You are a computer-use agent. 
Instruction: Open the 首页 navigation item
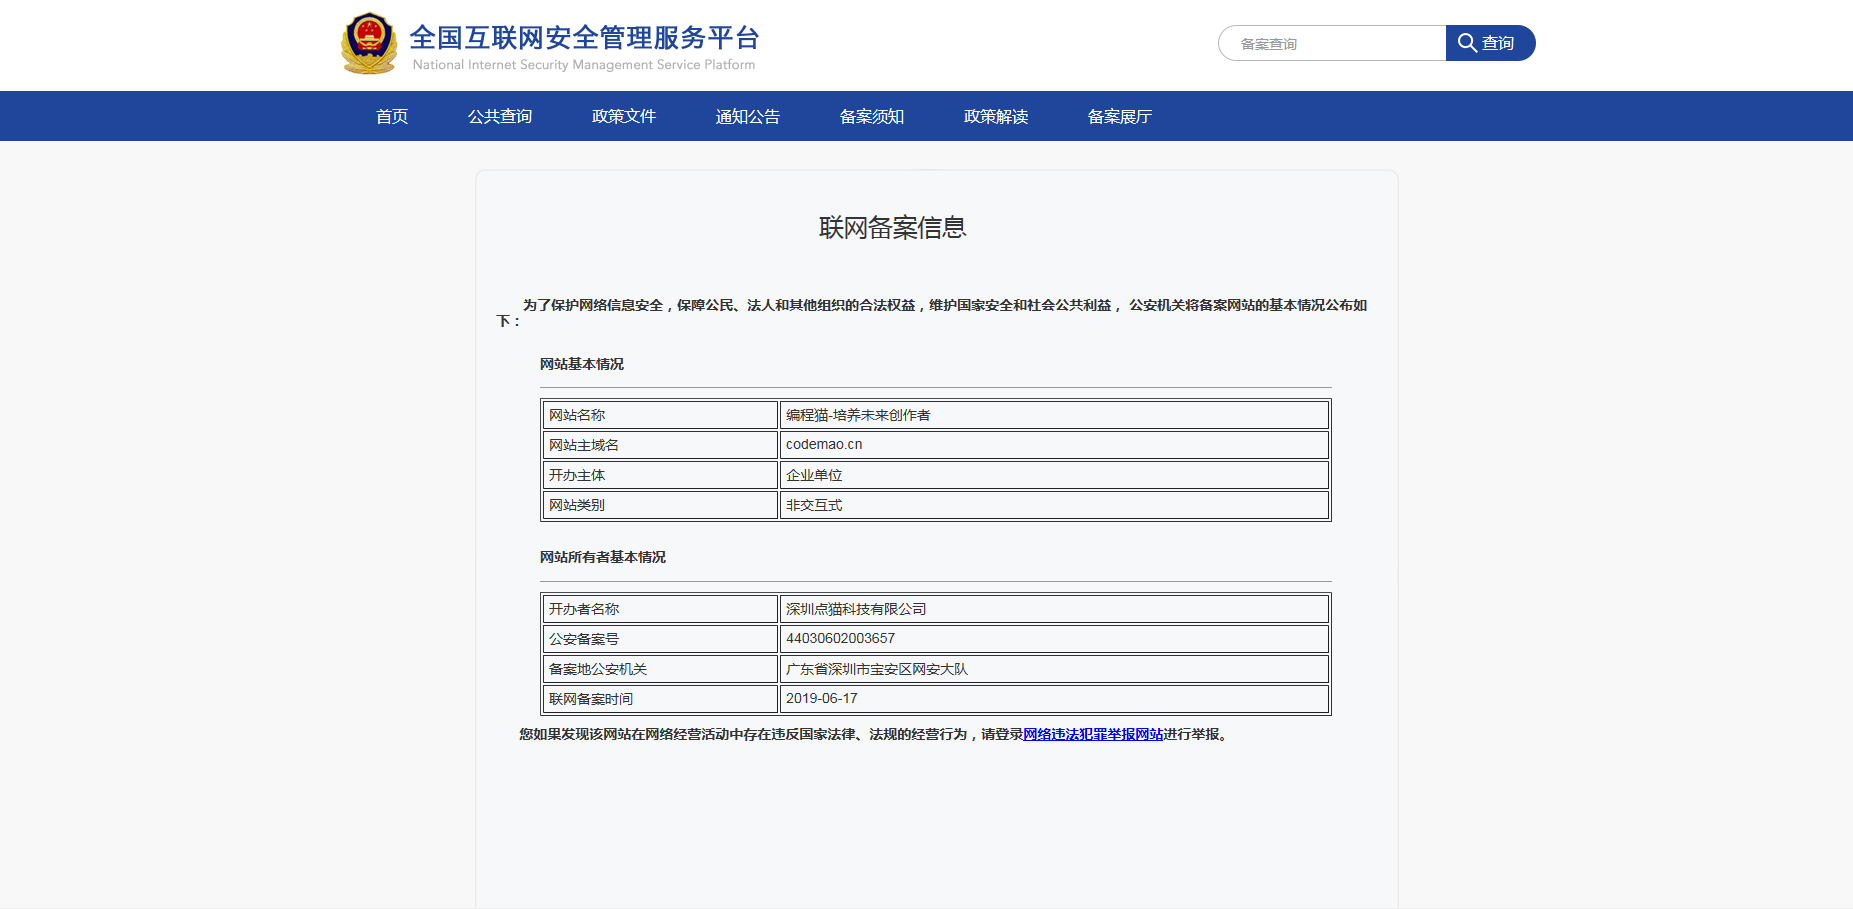[x=392, y=116]
